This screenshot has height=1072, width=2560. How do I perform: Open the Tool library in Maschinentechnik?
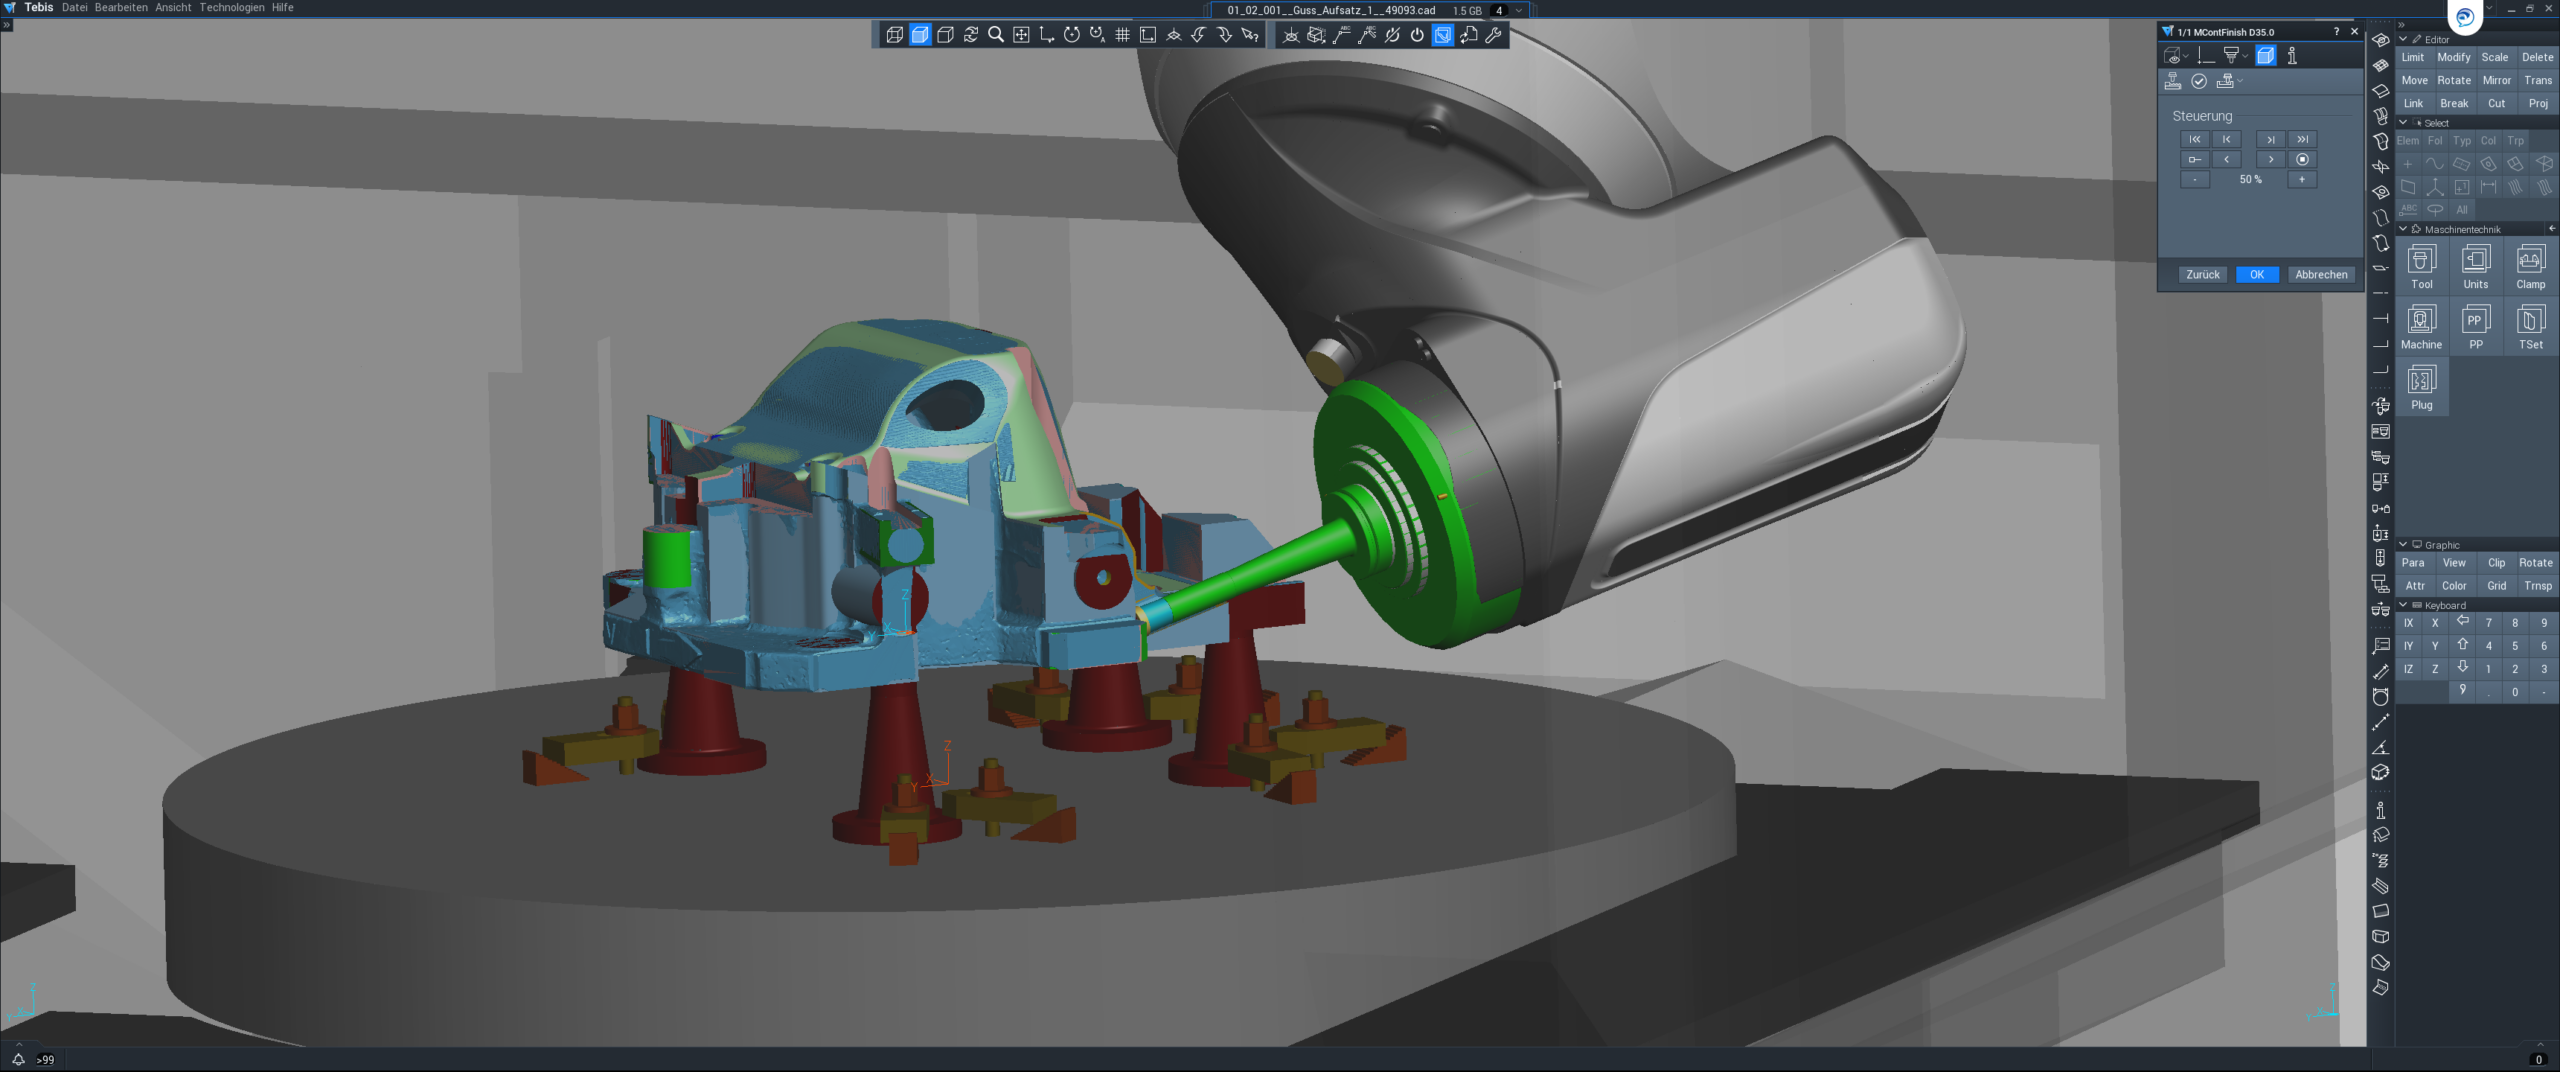click(2422, 267)
